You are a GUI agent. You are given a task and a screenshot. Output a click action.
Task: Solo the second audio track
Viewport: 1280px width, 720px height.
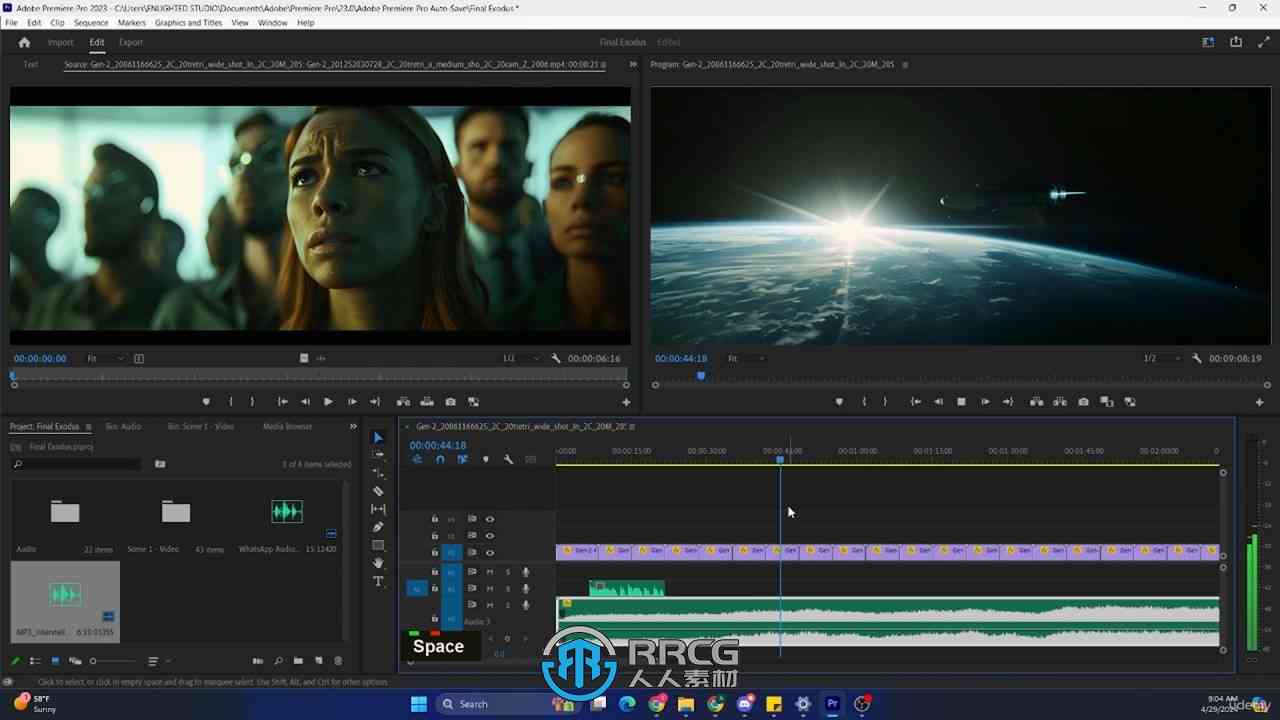[508, 588]
